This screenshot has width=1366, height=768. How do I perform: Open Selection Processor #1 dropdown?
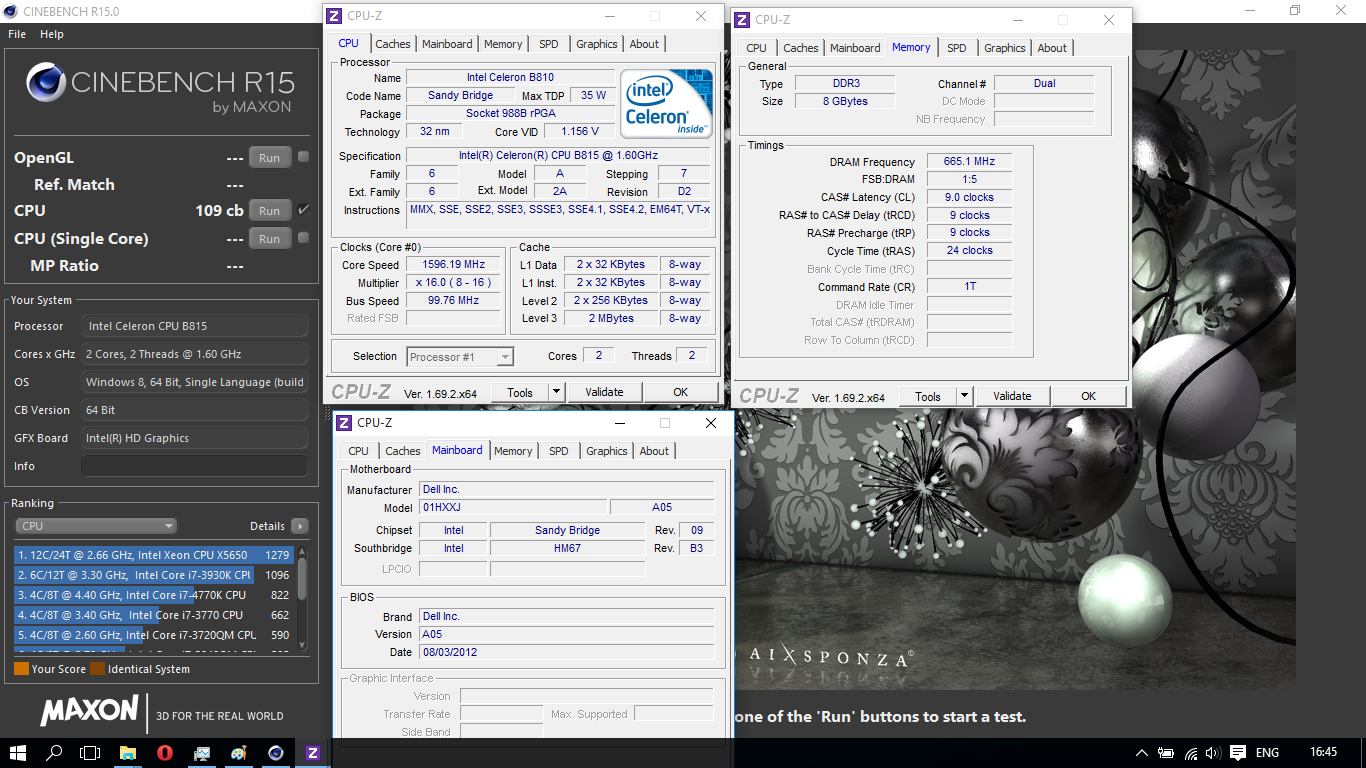pyautogui.click(x=460, y=357)
